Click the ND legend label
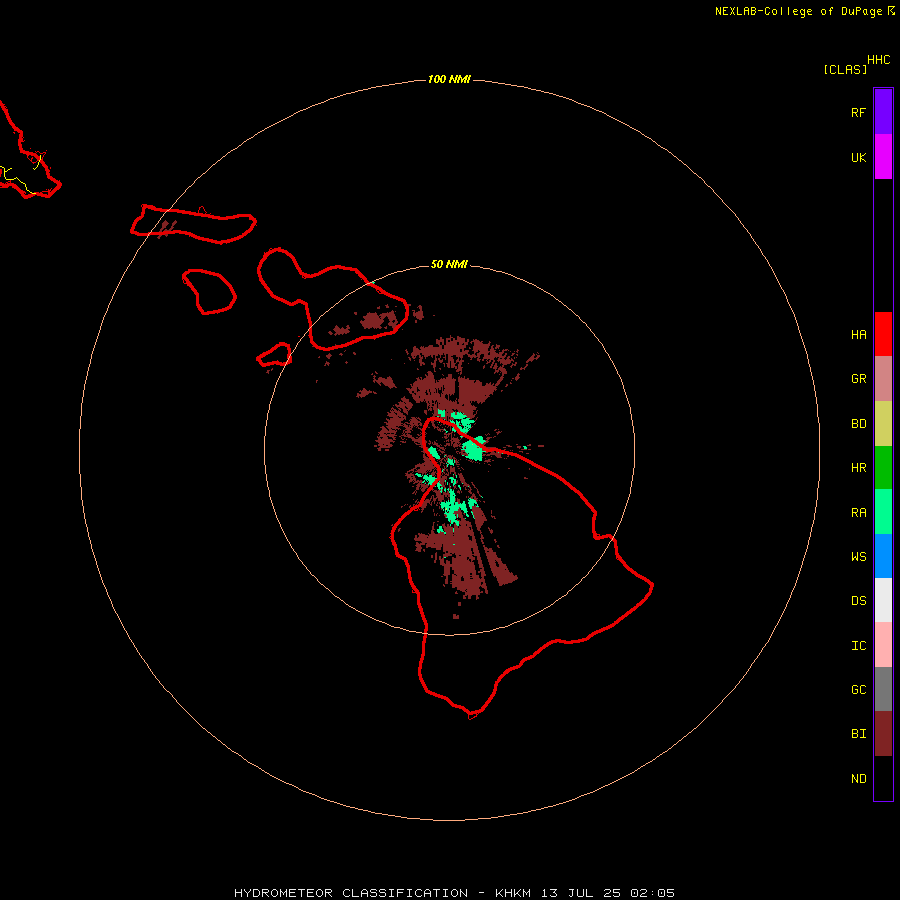This screenshot has width=900, height=900. click(x=858, y=779)
